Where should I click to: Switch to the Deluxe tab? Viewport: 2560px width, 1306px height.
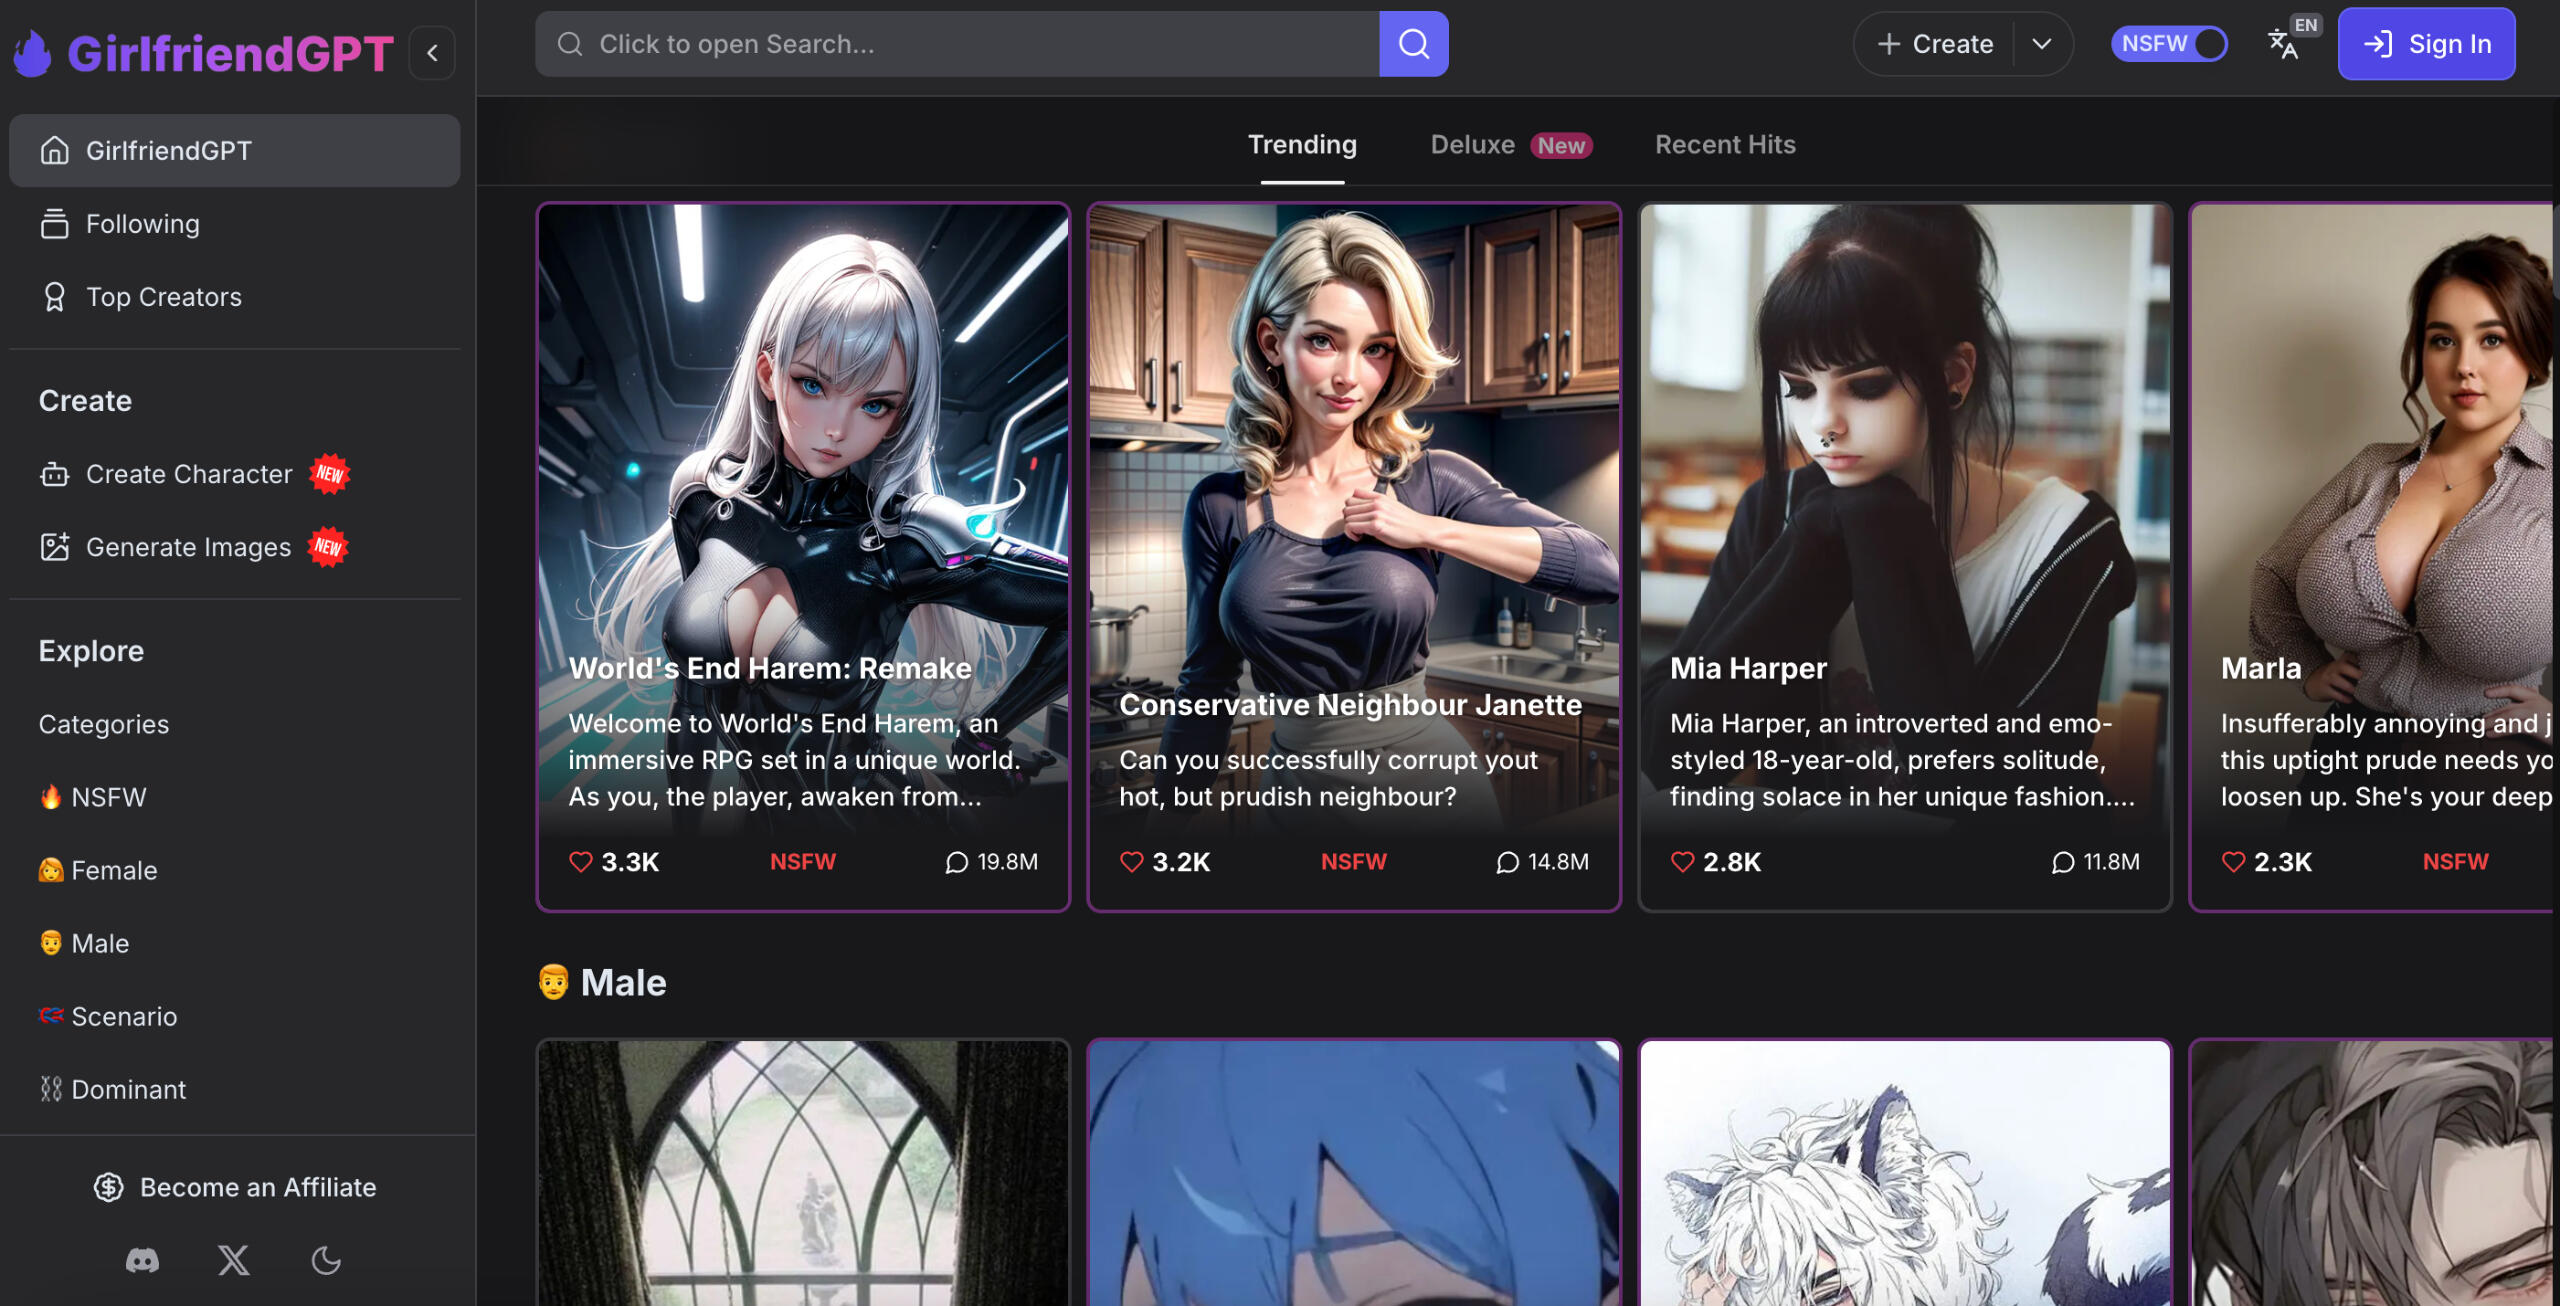1473,145
